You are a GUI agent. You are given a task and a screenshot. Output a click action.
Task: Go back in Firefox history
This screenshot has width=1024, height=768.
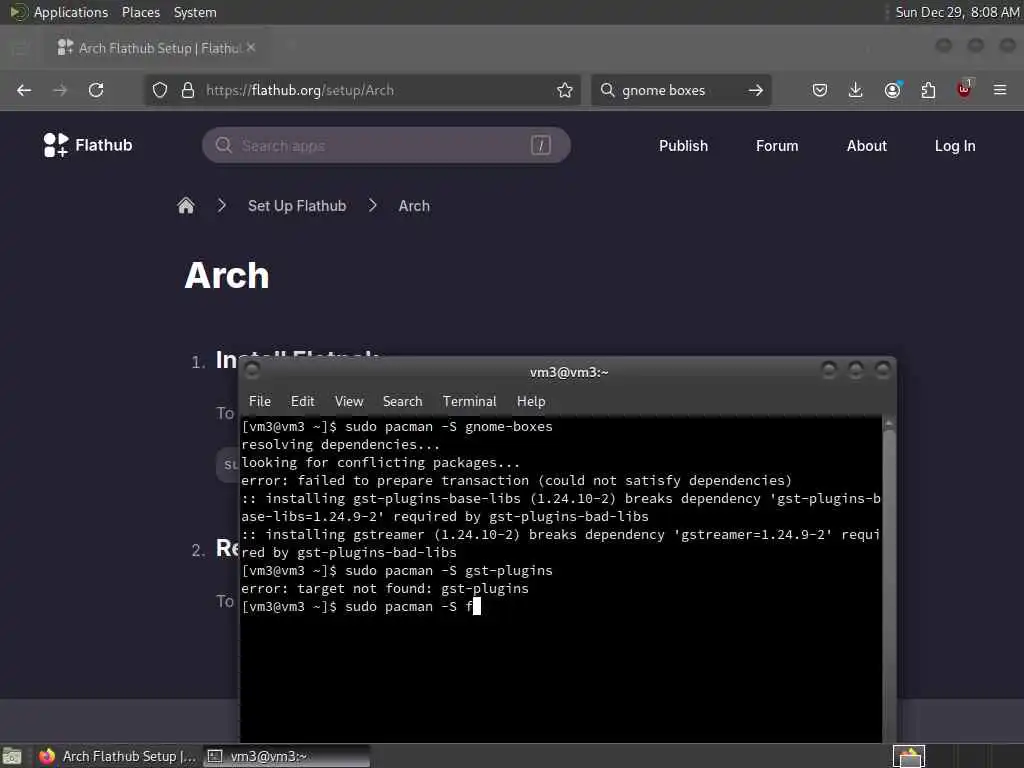click(x=24, y=90)
